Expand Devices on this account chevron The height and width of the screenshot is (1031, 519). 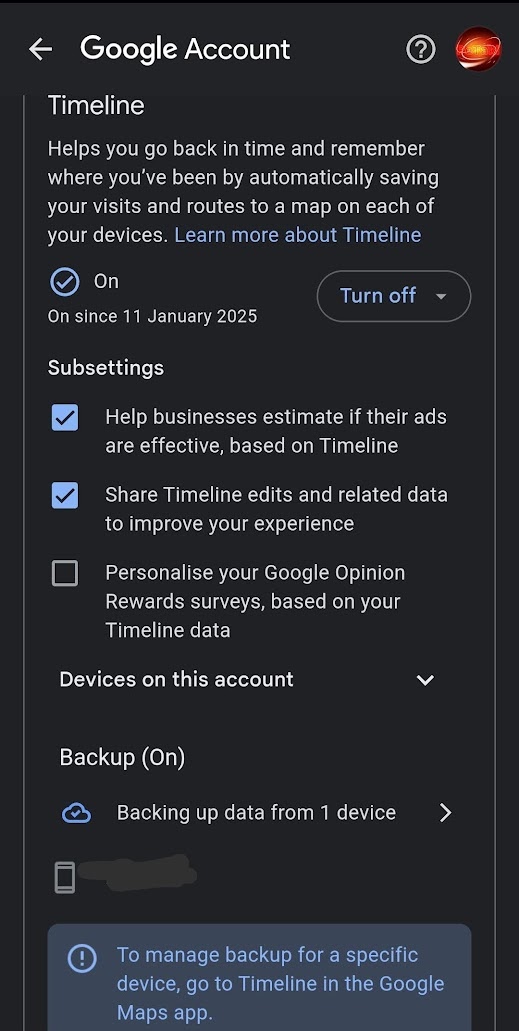pyautogui.click(x=426, y=680)
